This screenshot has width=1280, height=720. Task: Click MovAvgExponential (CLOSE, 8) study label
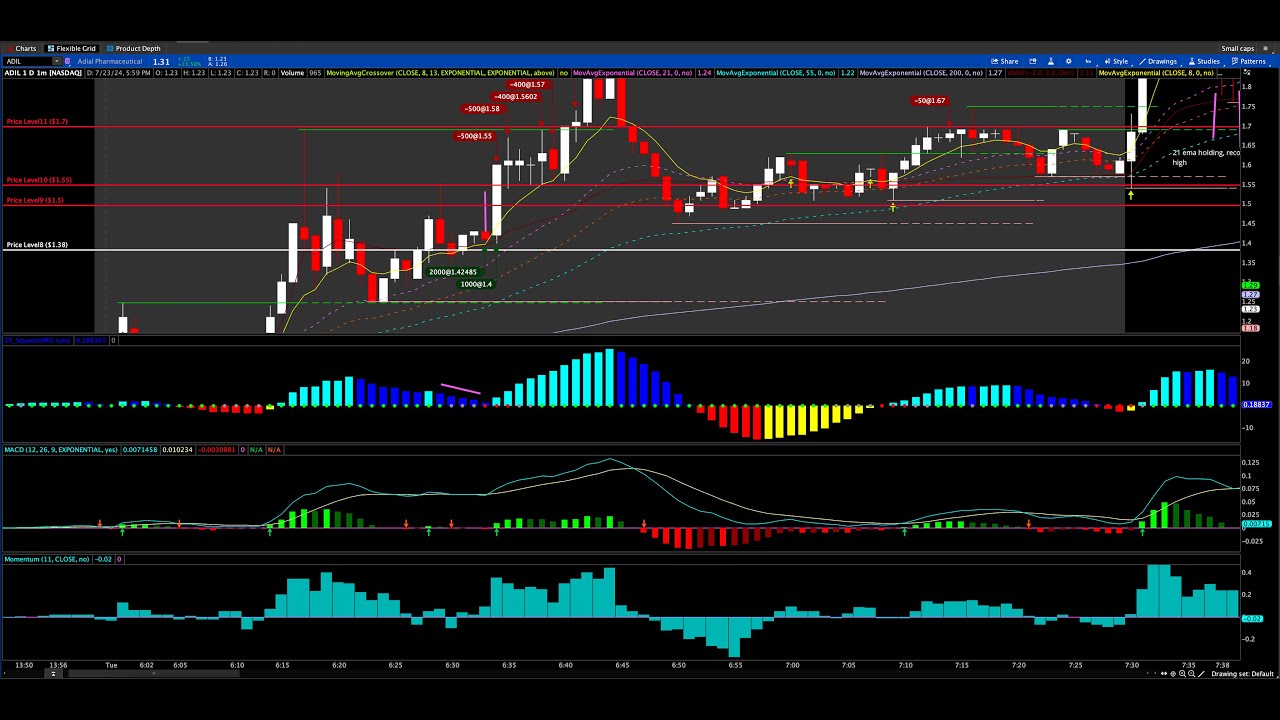click(x=1157, y=73)
